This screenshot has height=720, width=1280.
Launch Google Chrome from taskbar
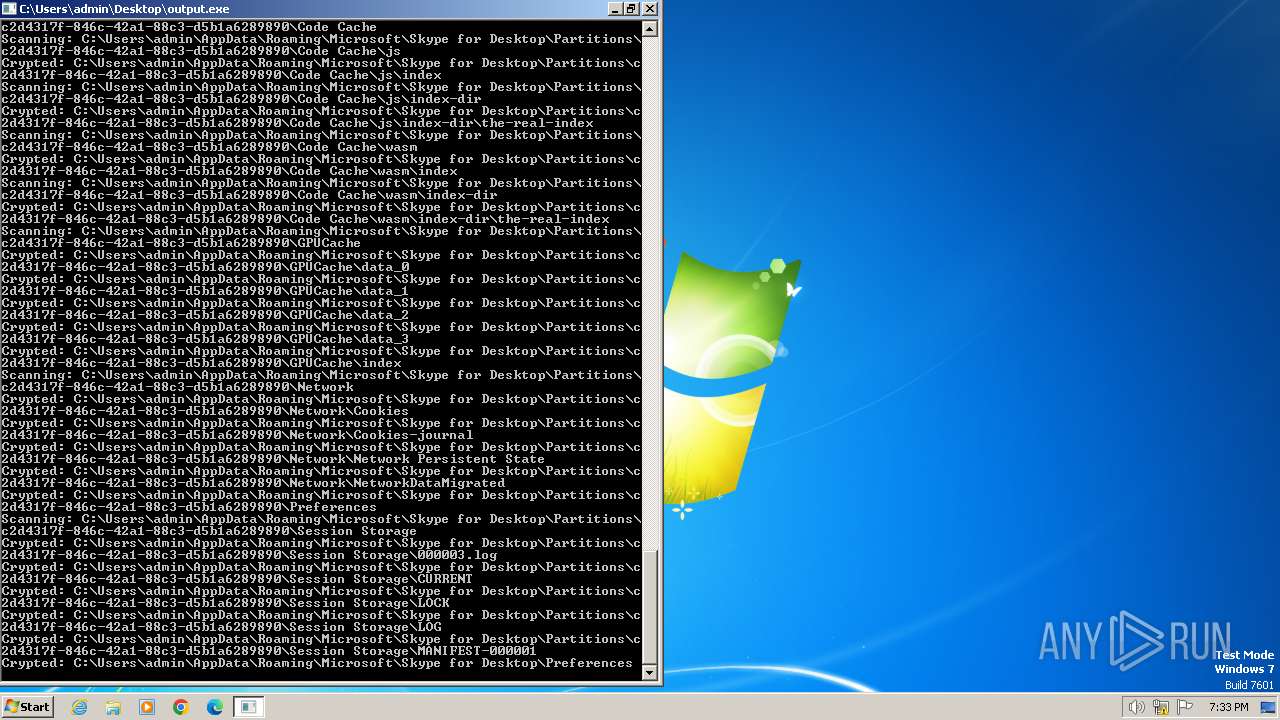pos(181,707)
